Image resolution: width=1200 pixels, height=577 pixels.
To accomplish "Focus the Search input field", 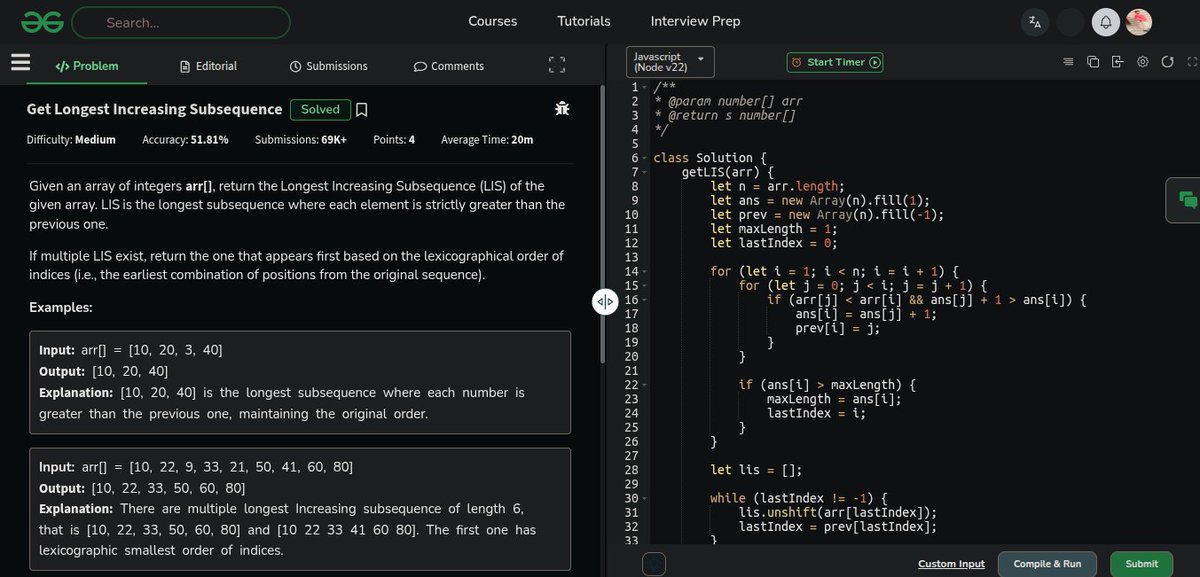I will point(181,22).
